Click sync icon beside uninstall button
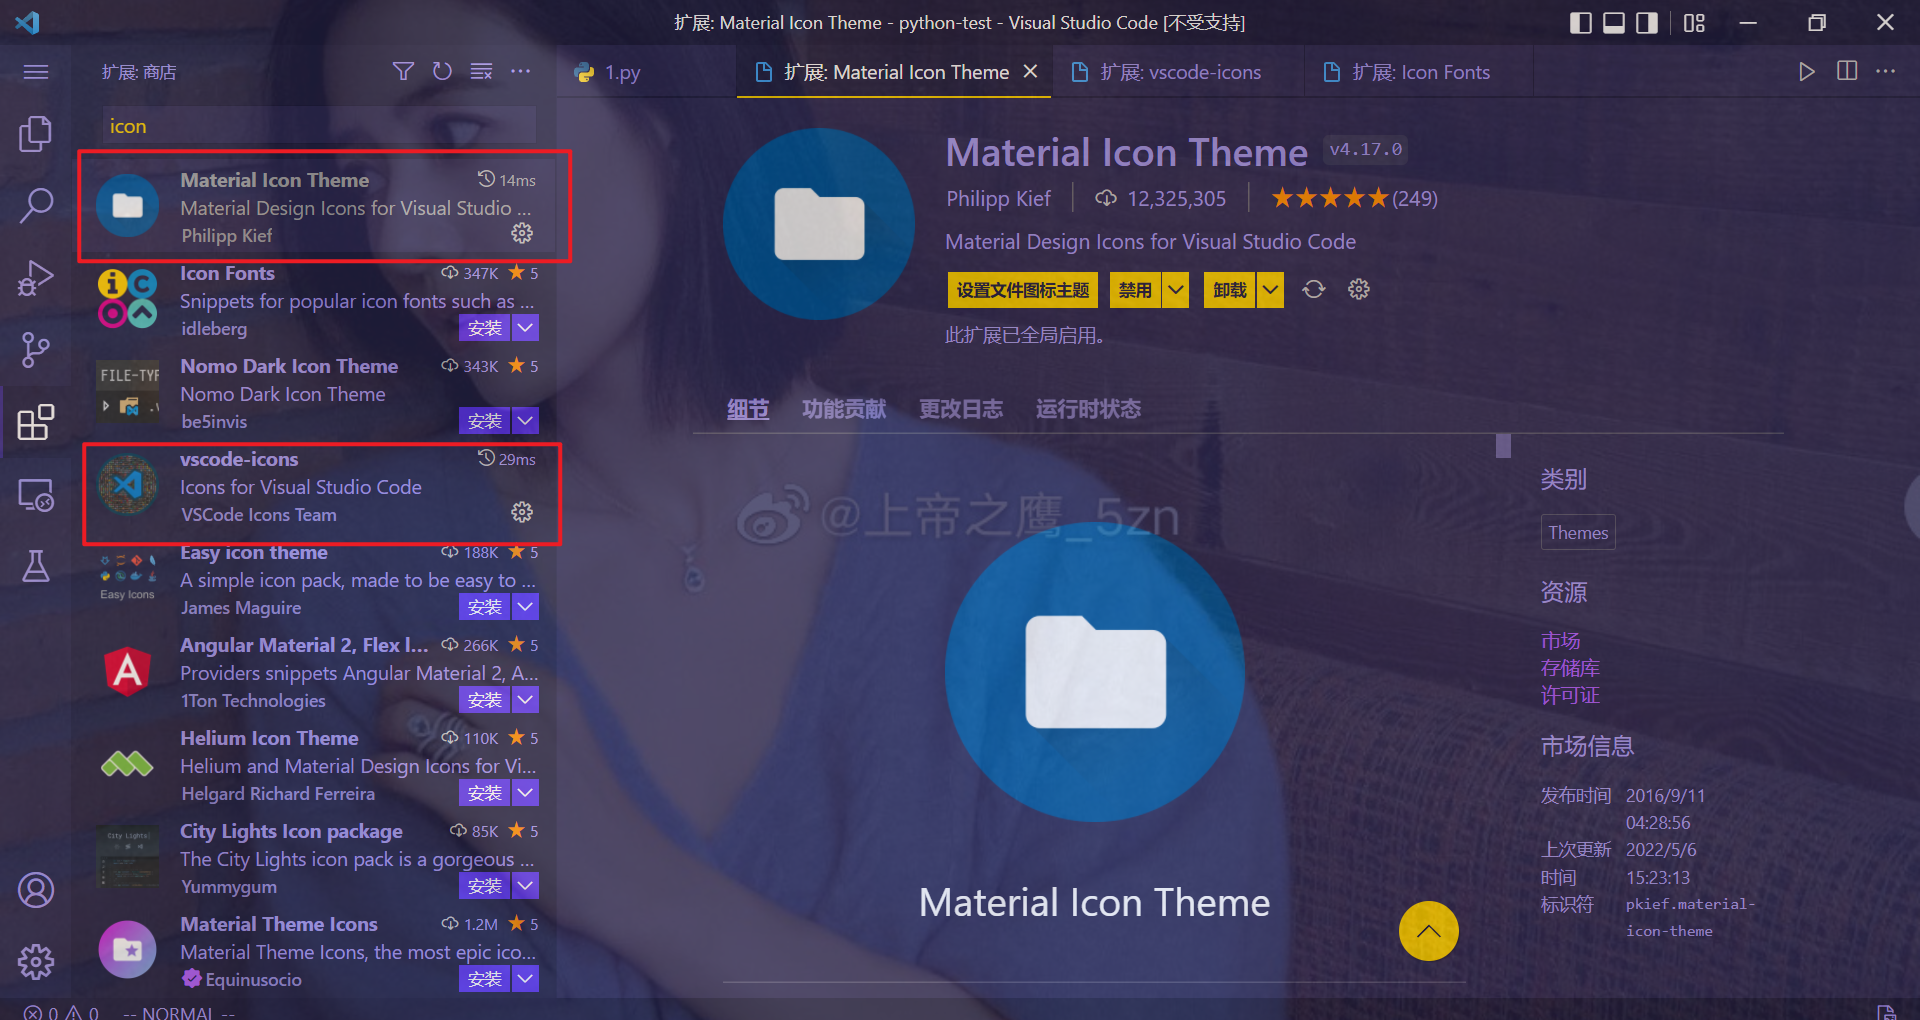Image resolution: width=1920 pixels, height=1020 pixels. [x=1314, y=289]
